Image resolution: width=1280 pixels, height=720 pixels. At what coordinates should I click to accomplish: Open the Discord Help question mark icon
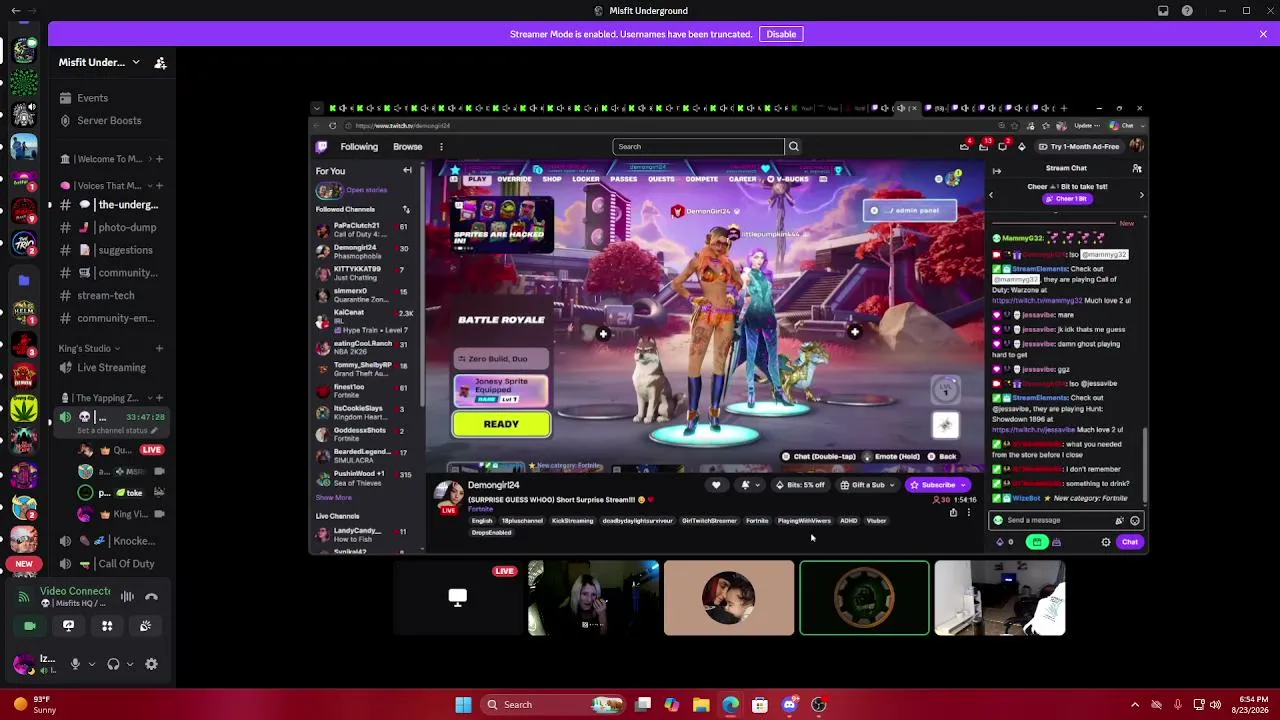[x=1187, y=11]
